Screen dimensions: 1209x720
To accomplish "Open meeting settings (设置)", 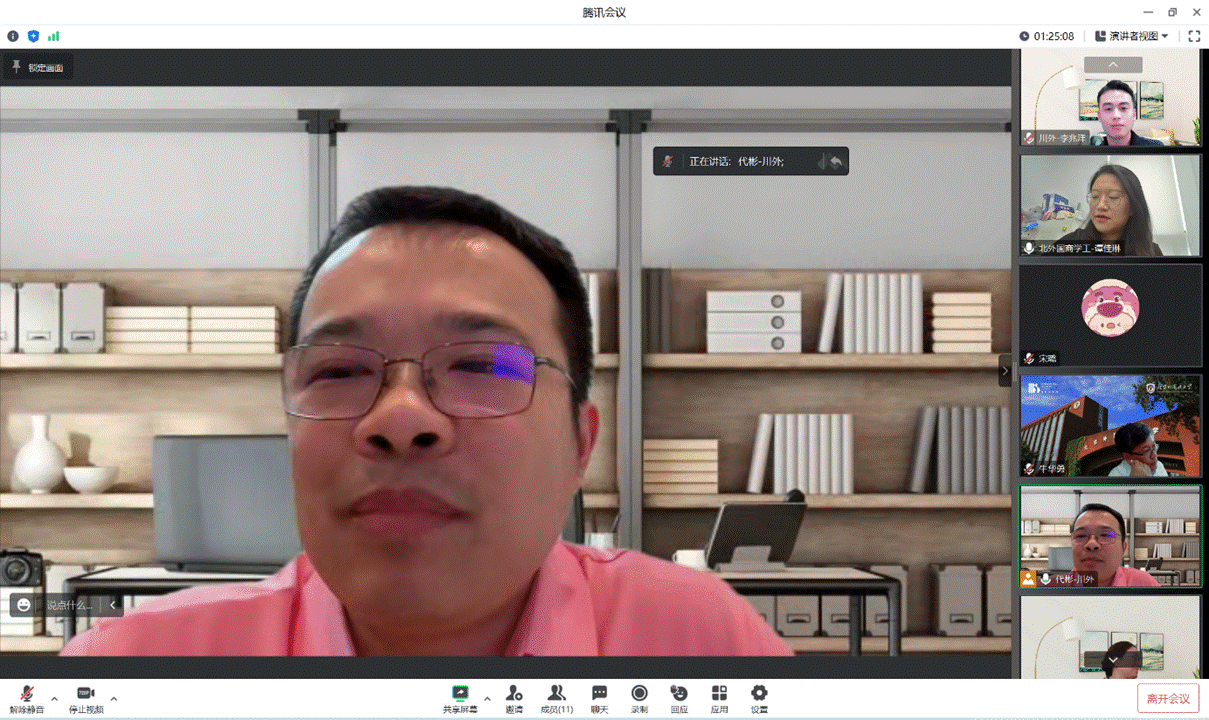I will [759, 699].
